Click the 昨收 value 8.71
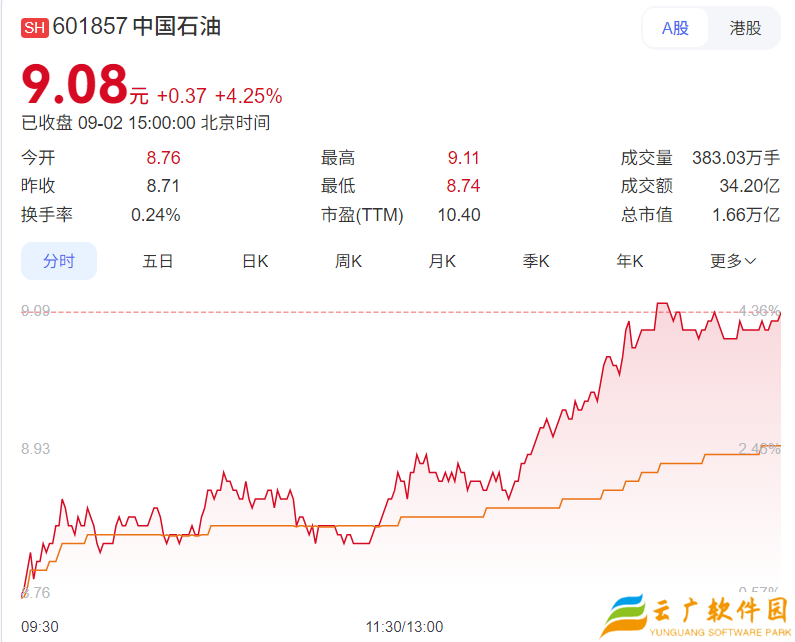 (163, 186)
